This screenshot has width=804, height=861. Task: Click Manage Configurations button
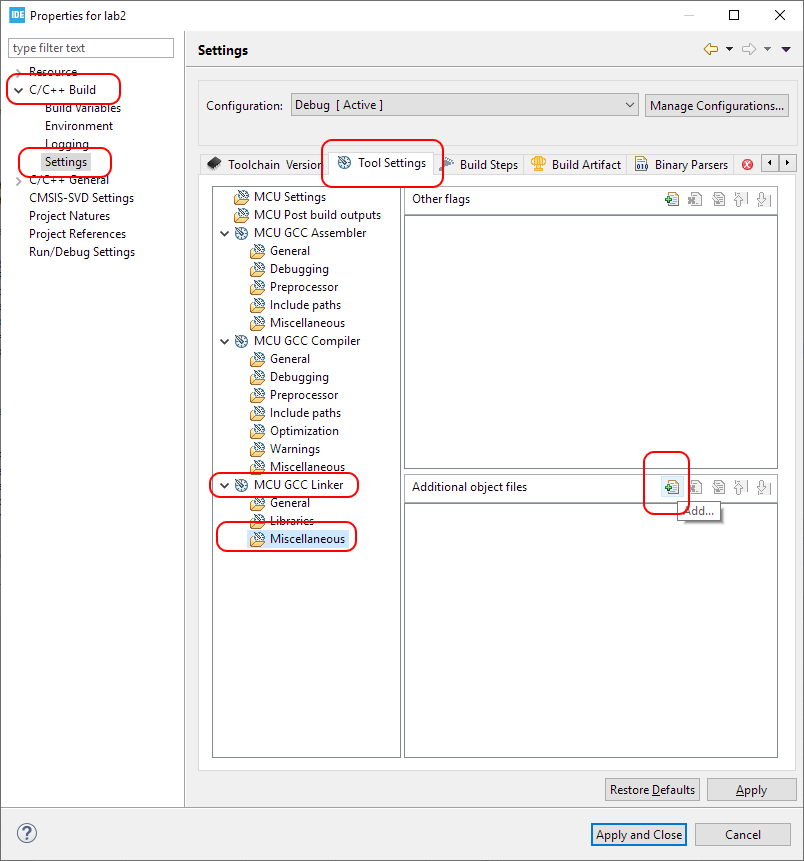pyautogui.click(x=717, y=105)
